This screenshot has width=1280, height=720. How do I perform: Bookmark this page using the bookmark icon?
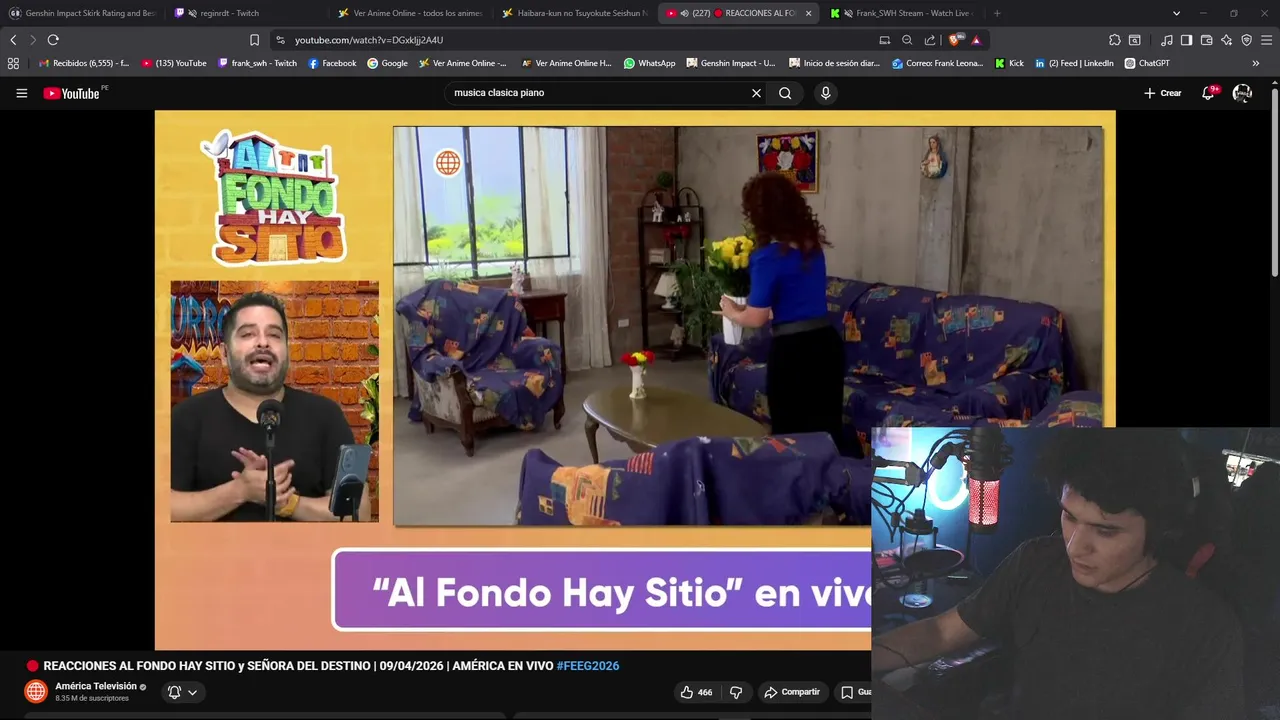coord(254,40)
